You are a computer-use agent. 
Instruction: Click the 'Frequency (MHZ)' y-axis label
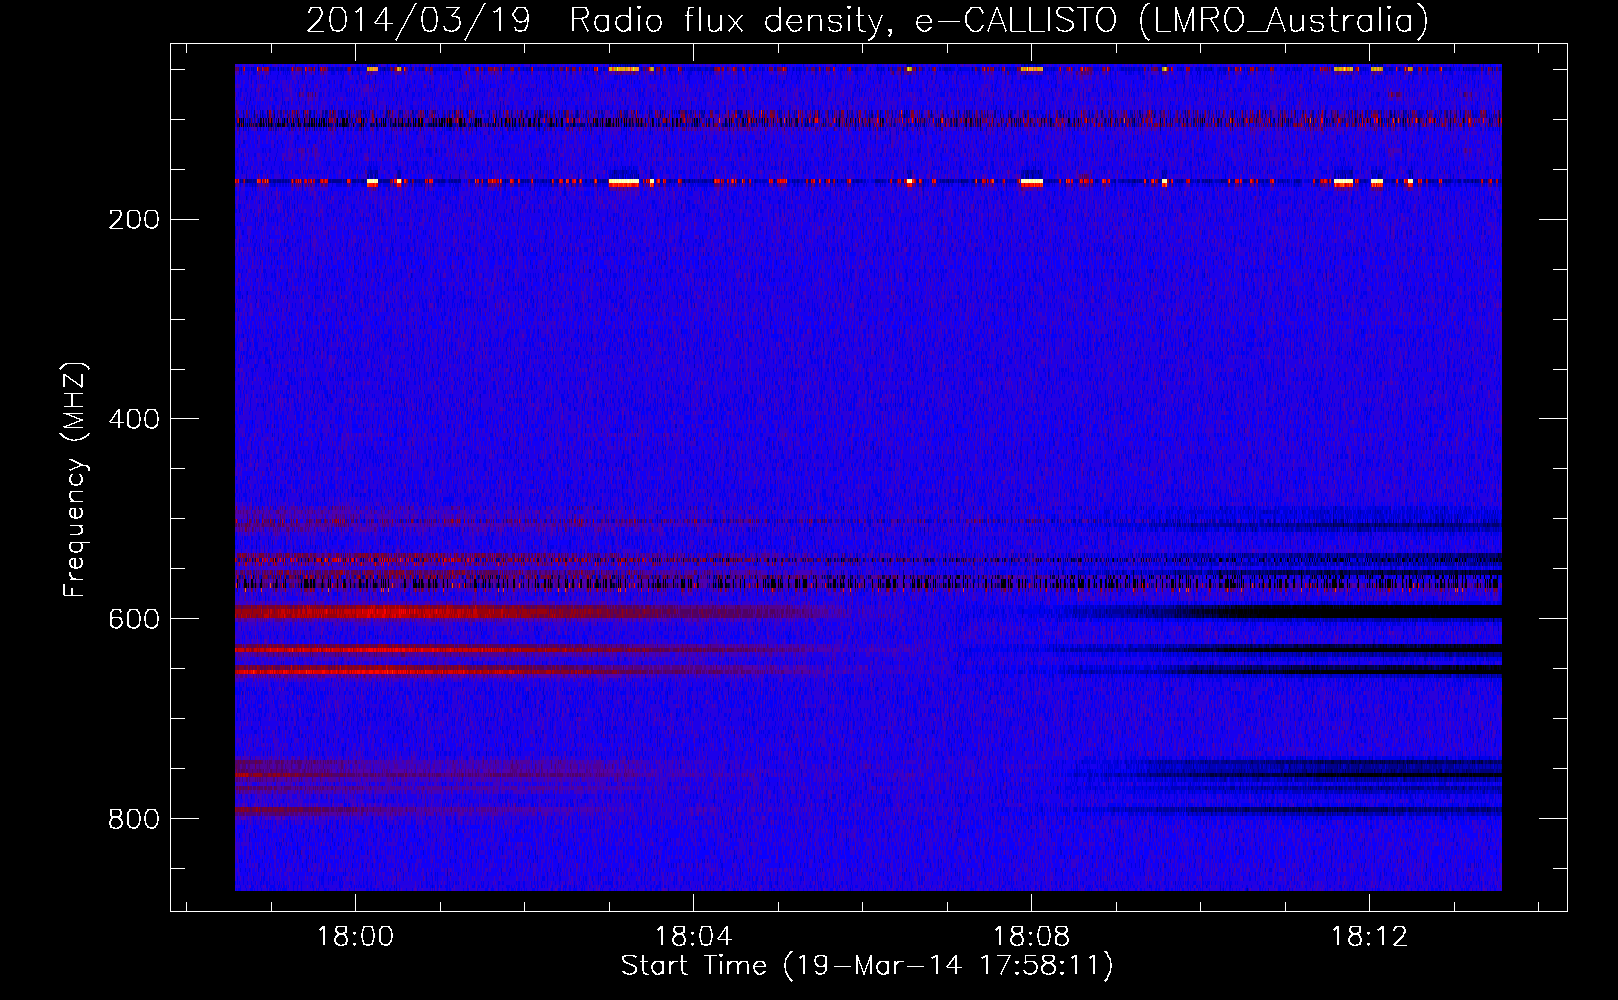[x=75, y=479]
